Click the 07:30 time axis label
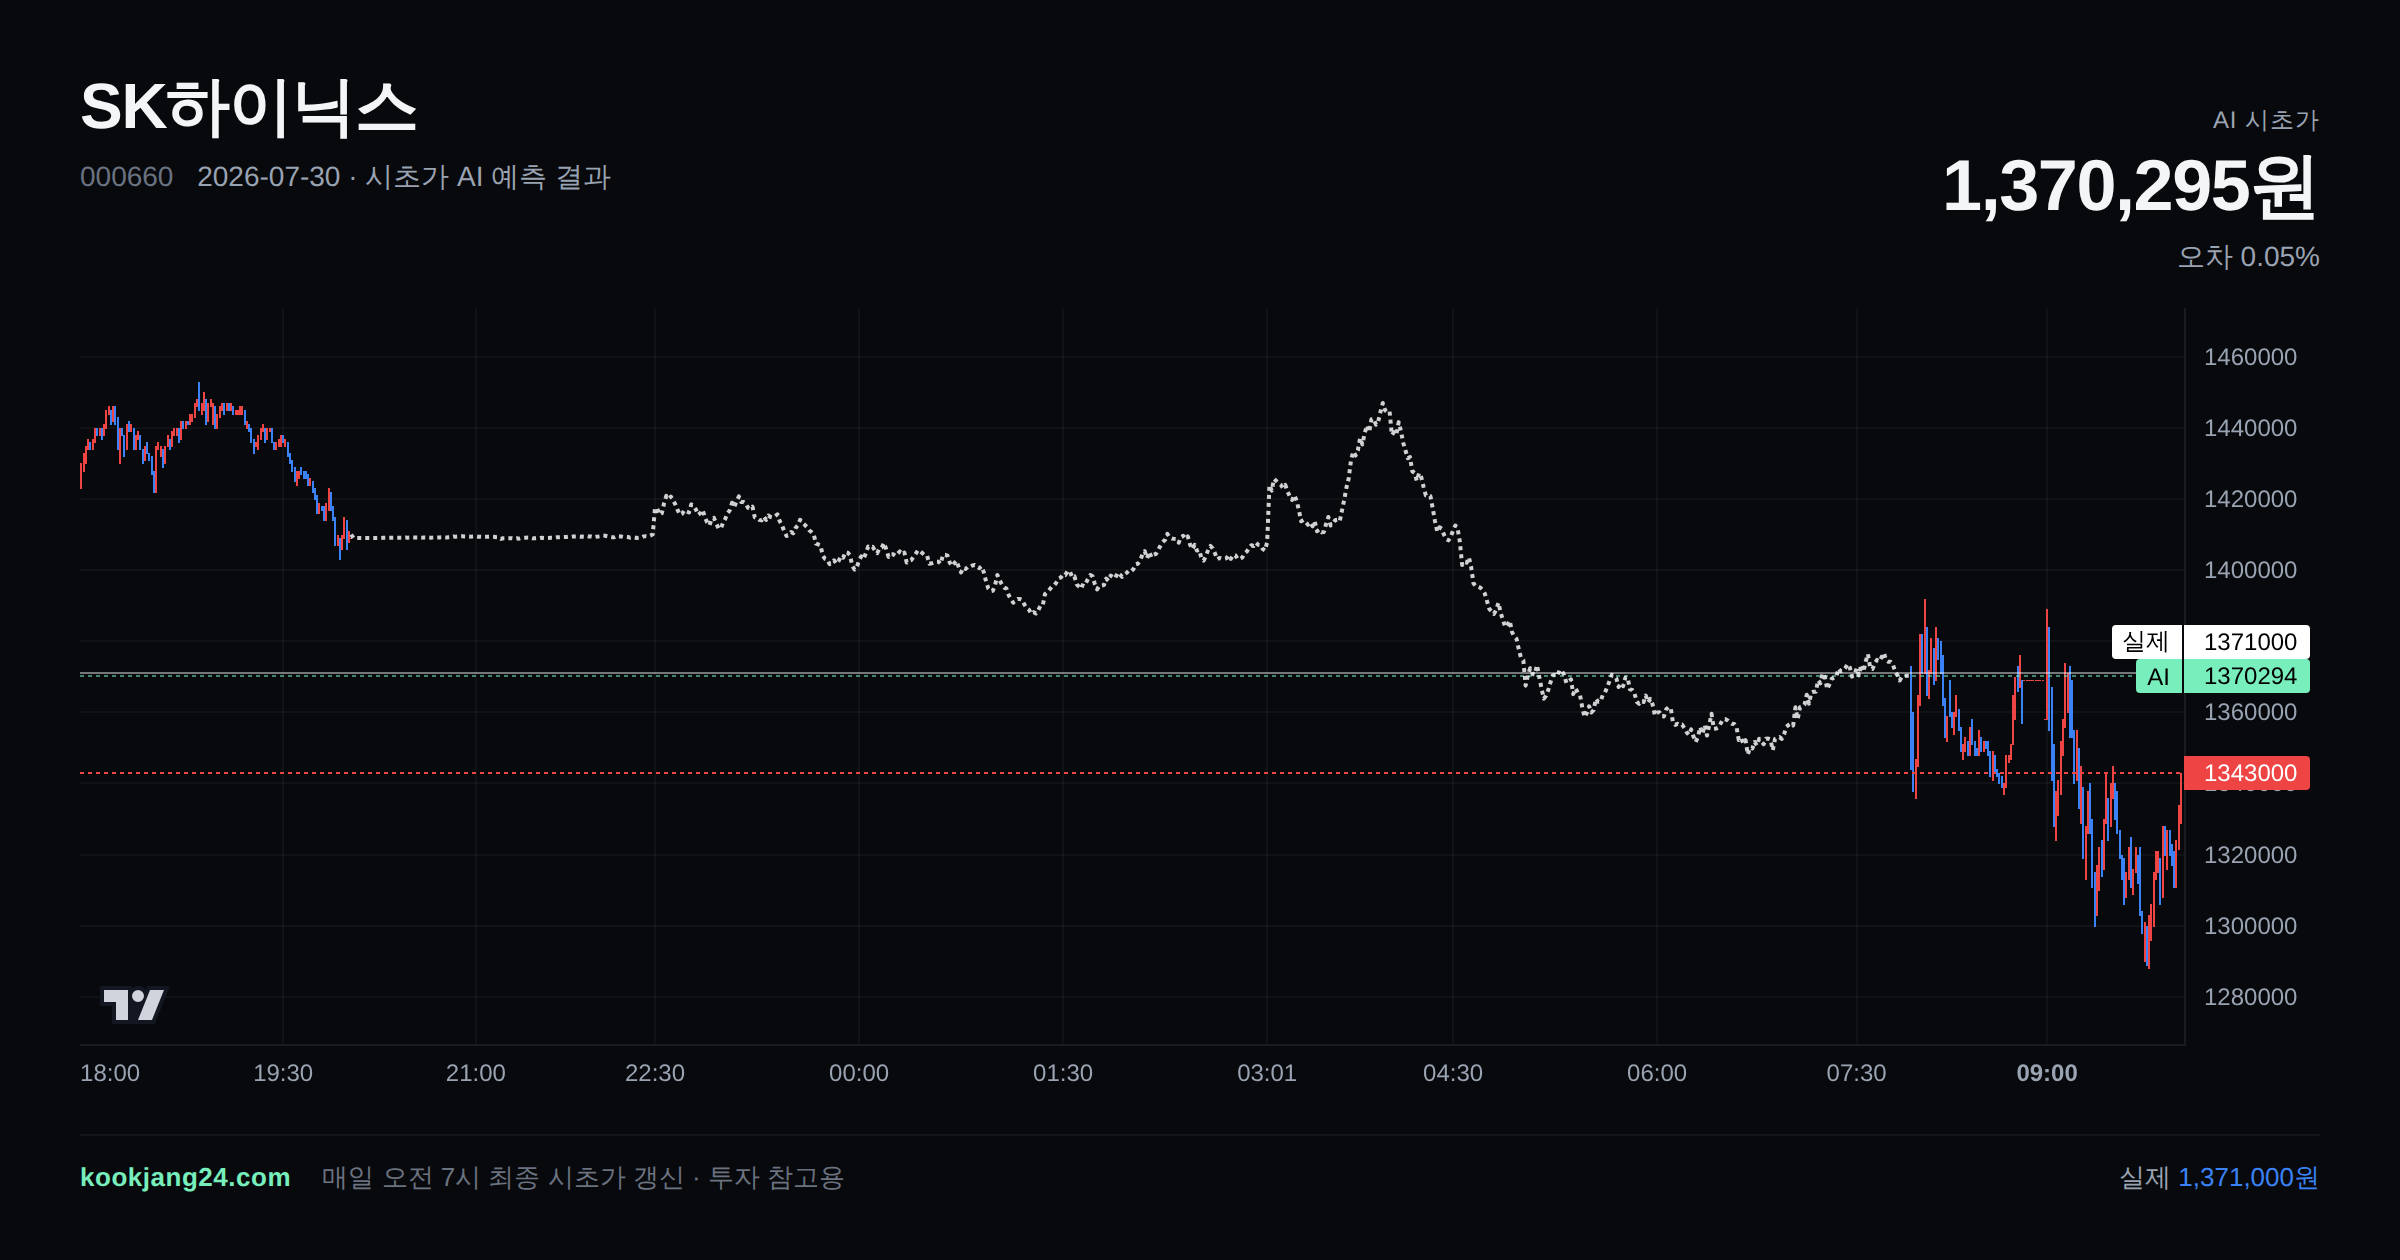 pos(1857,1073)
